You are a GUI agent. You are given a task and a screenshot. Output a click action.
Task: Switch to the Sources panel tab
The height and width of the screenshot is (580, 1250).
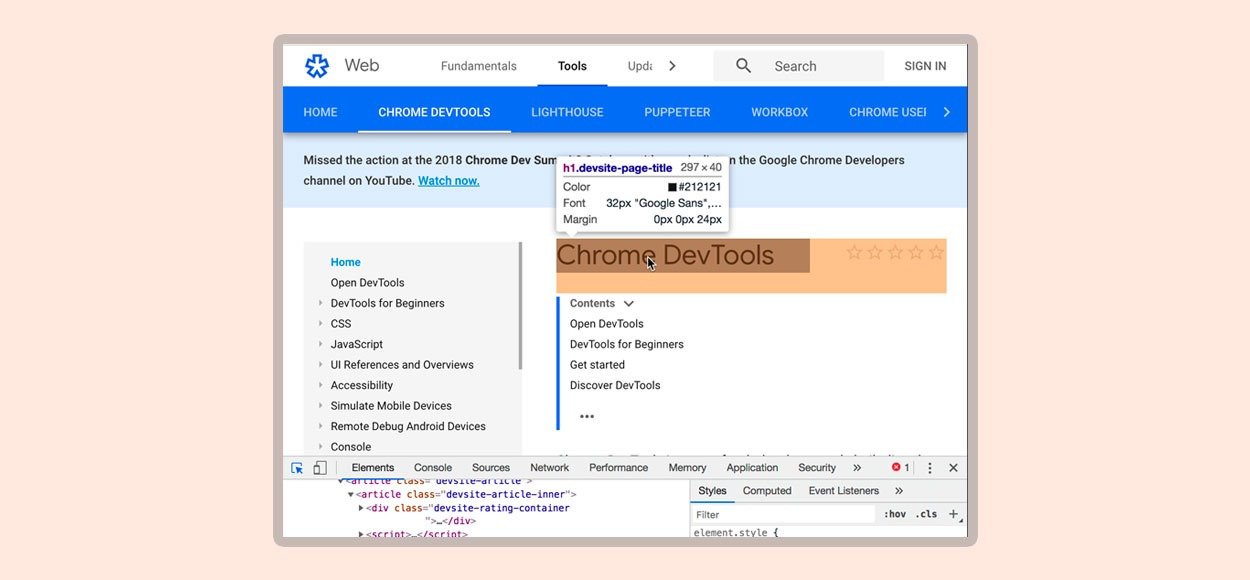[x=491, y=468]
